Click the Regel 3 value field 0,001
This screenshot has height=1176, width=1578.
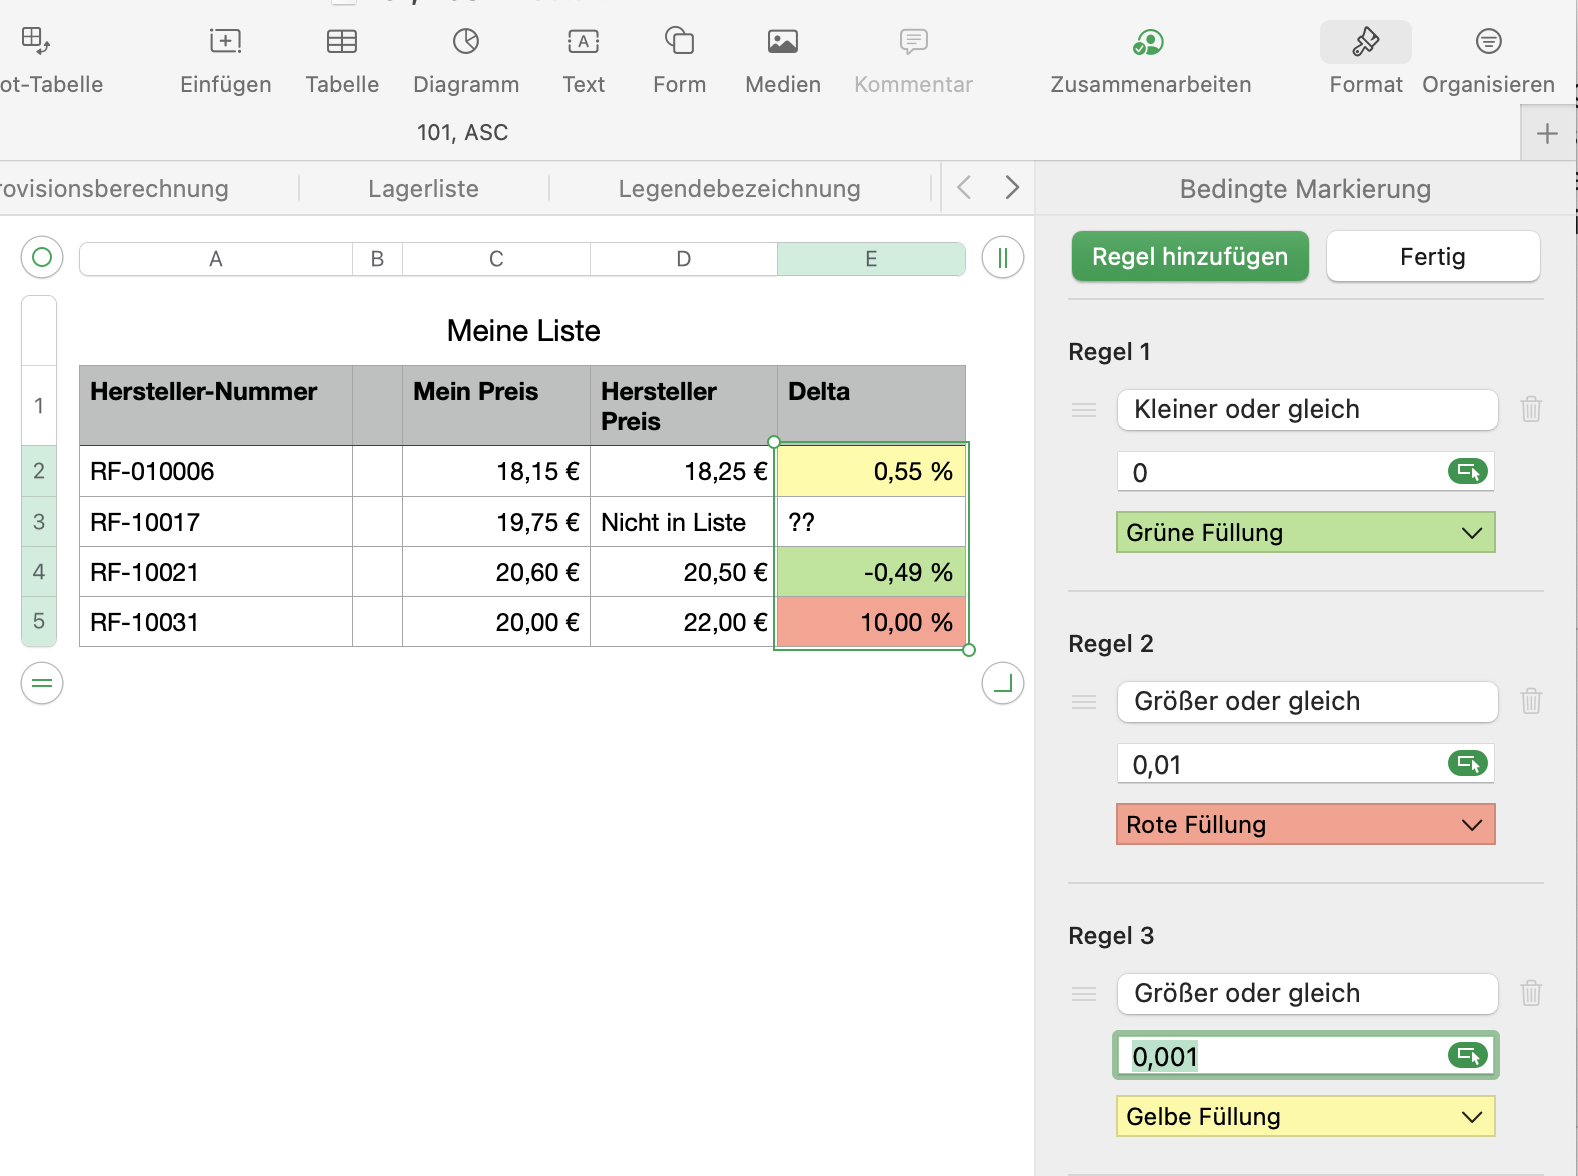pos(1285,1057)
